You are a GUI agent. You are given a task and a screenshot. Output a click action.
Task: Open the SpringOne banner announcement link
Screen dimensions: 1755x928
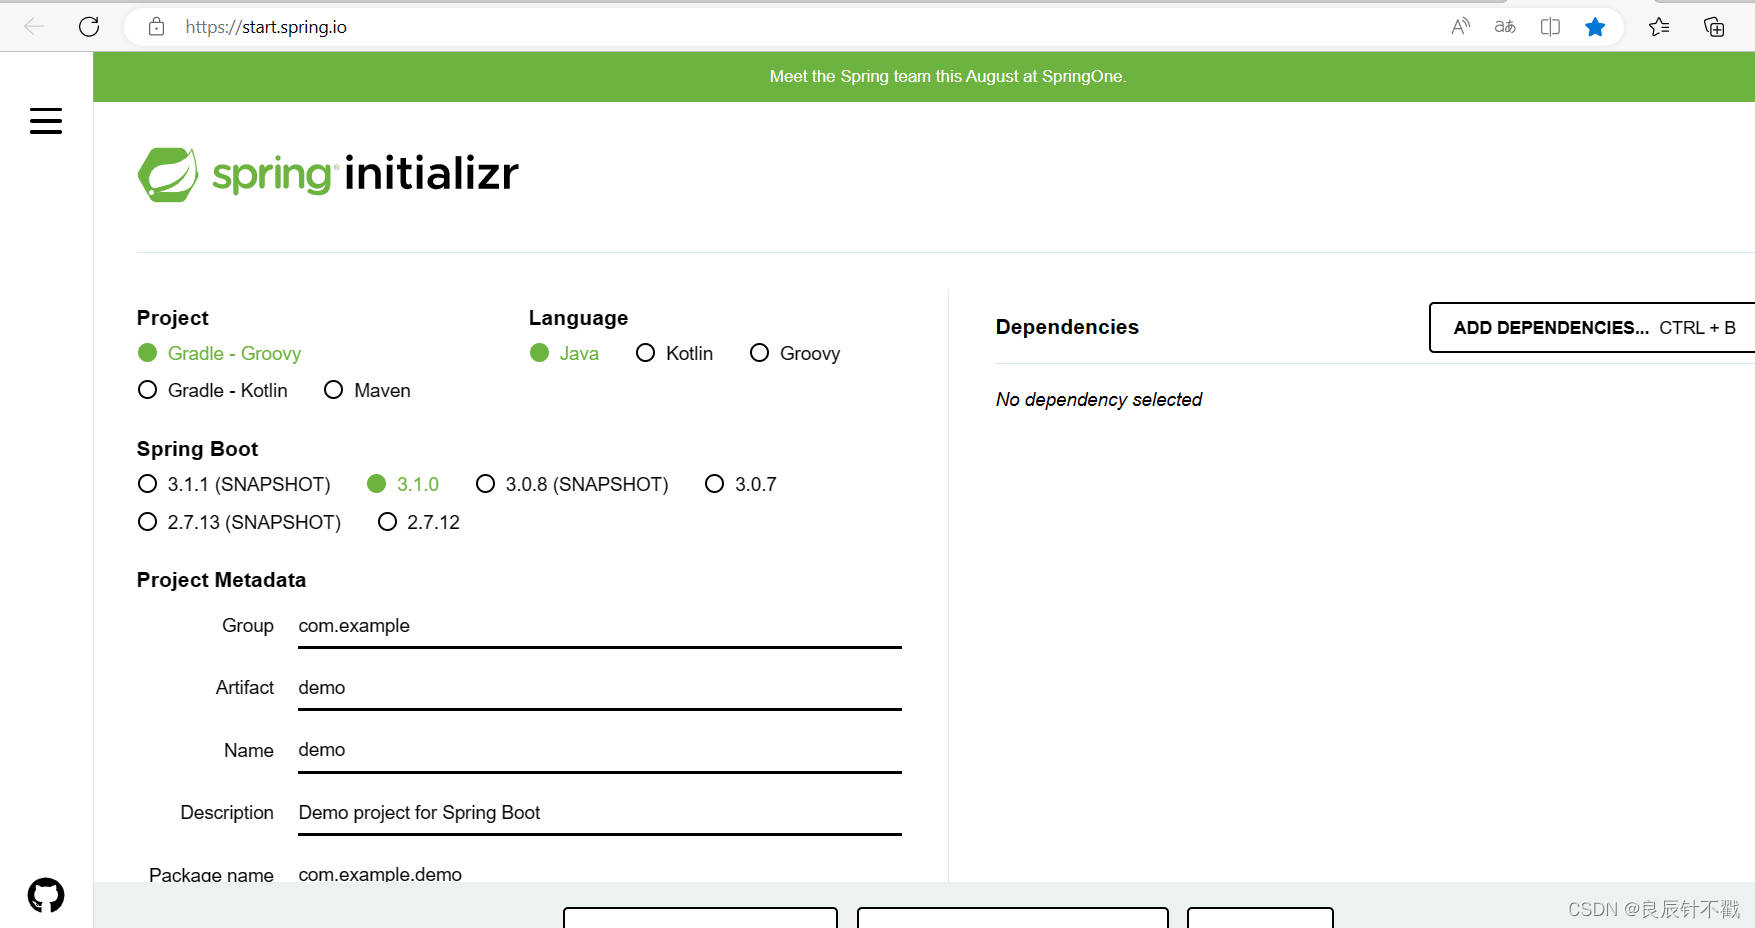947,76
